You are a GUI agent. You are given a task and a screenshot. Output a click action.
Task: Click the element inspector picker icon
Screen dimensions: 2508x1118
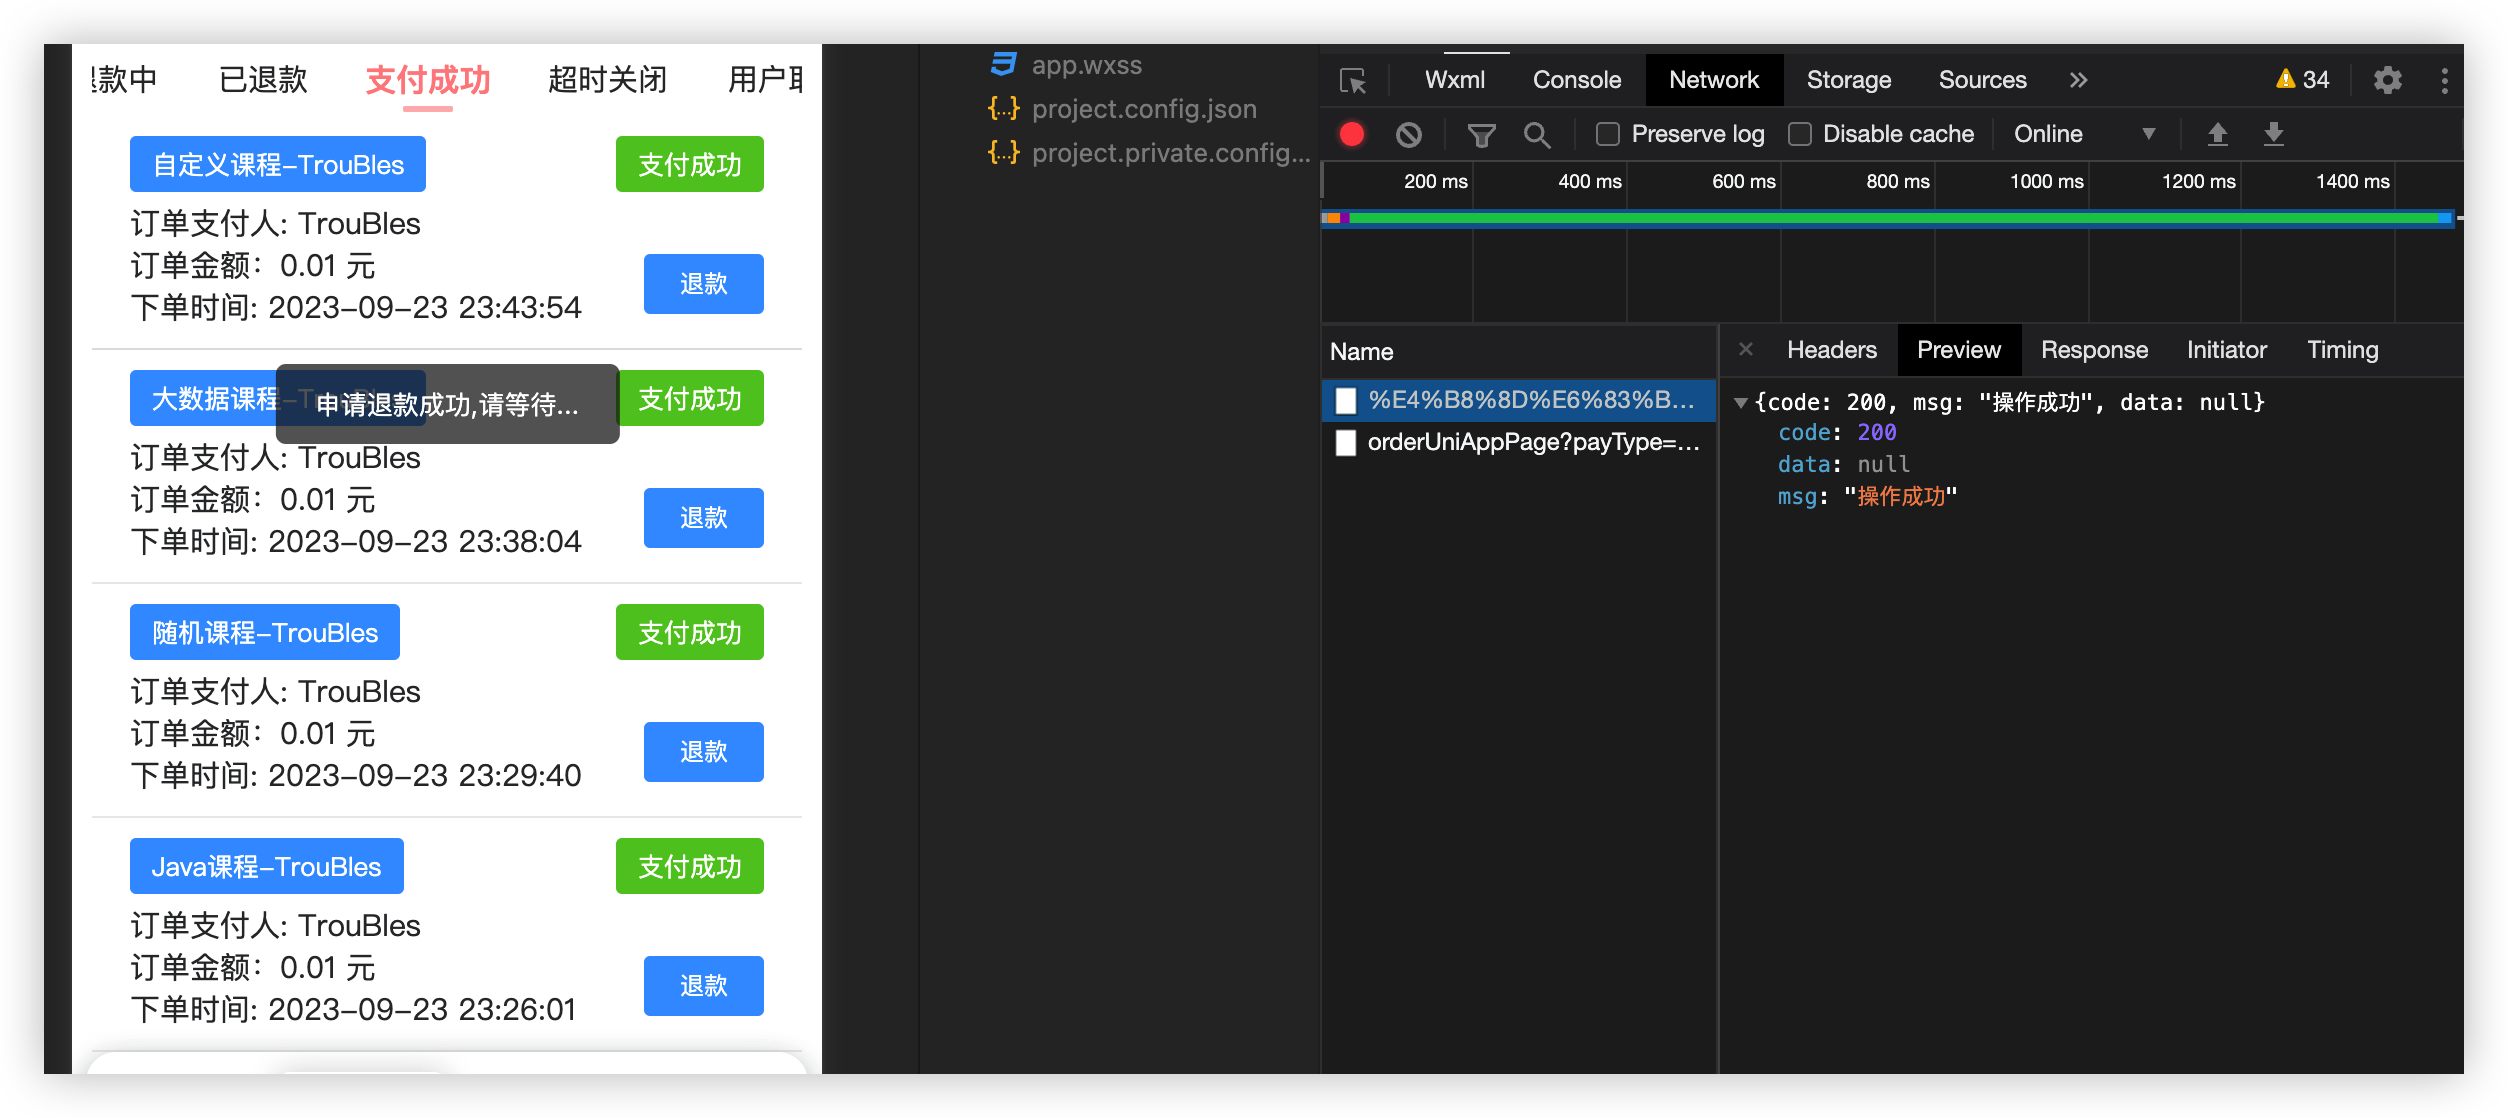click(1353, 81)
